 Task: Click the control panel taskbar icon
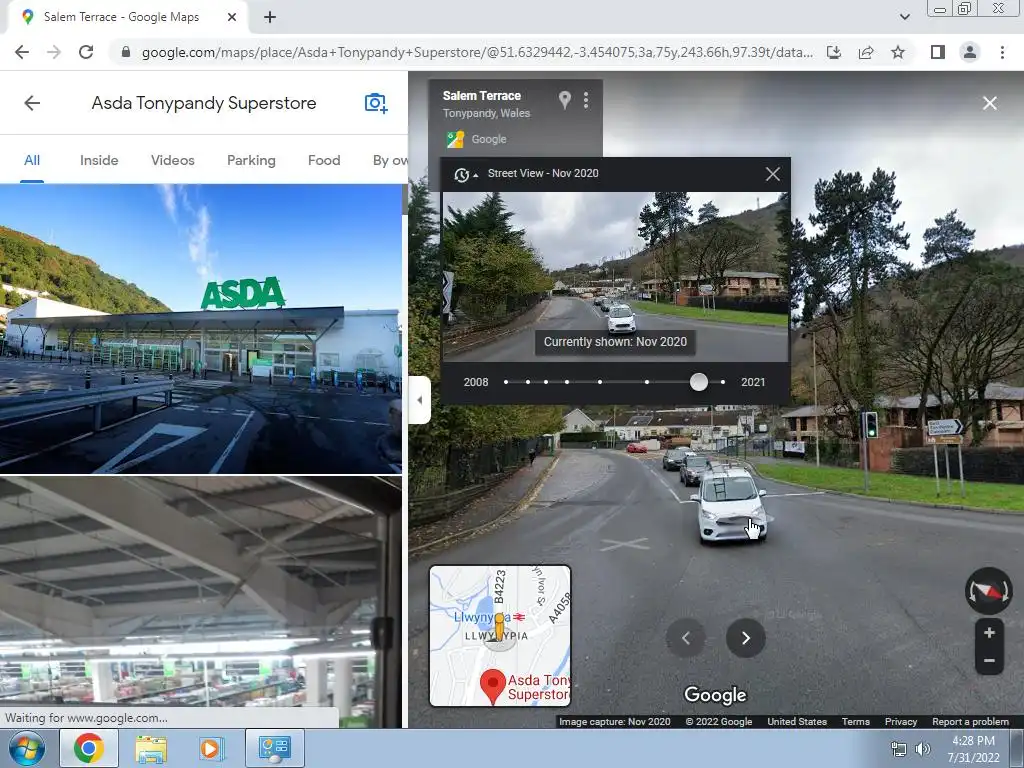[274, 748]
